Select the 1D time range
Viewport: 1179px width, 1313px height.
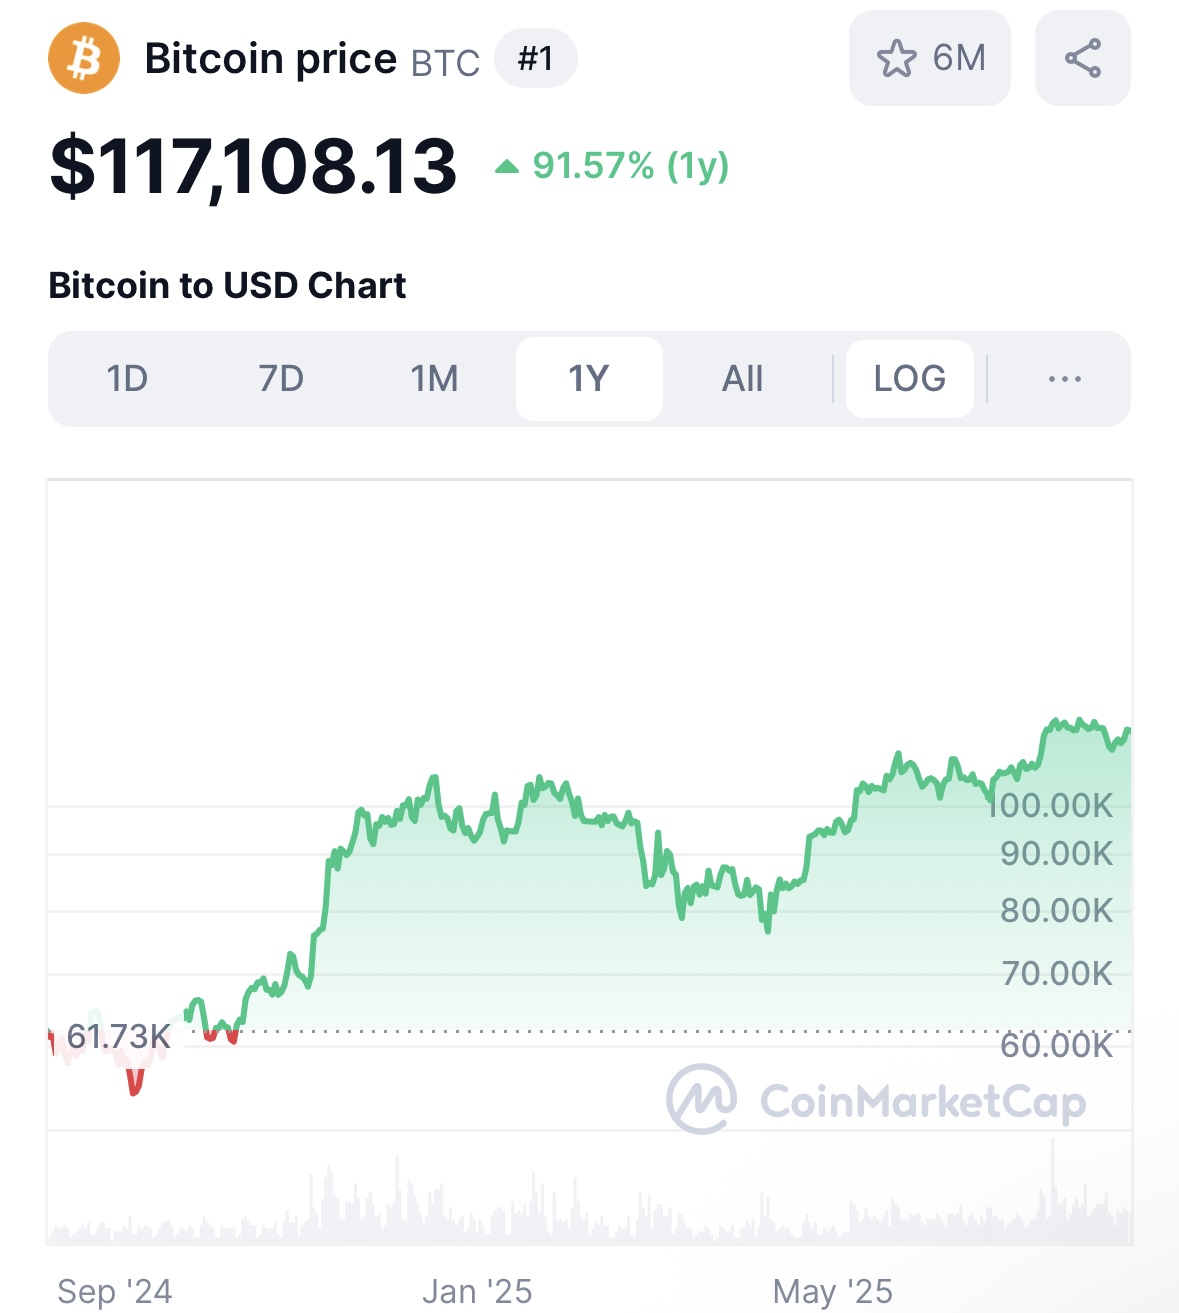pos(127,379)
